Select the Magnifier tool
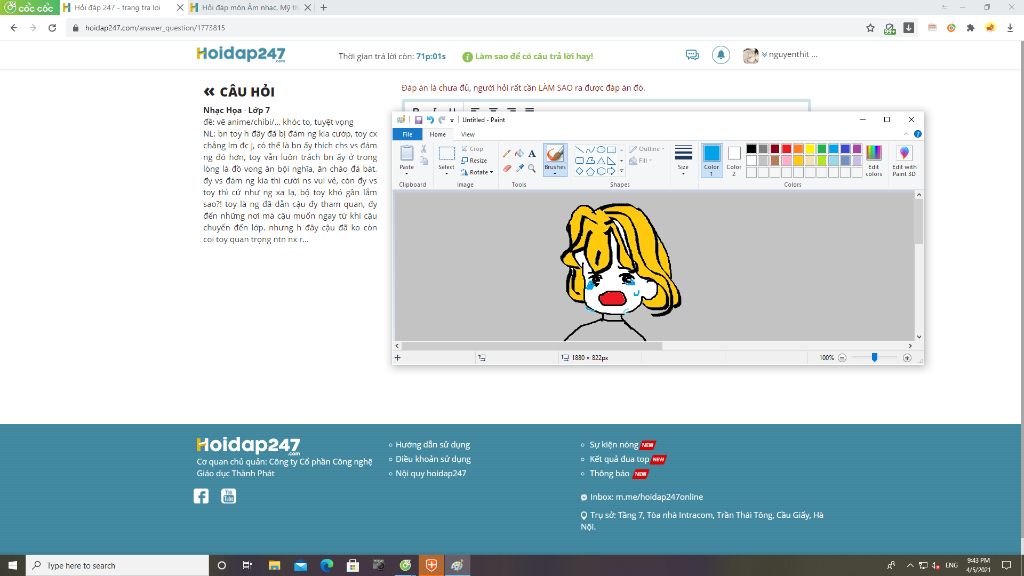Viewport: 1024px width, 576px height. coord(531,167)
